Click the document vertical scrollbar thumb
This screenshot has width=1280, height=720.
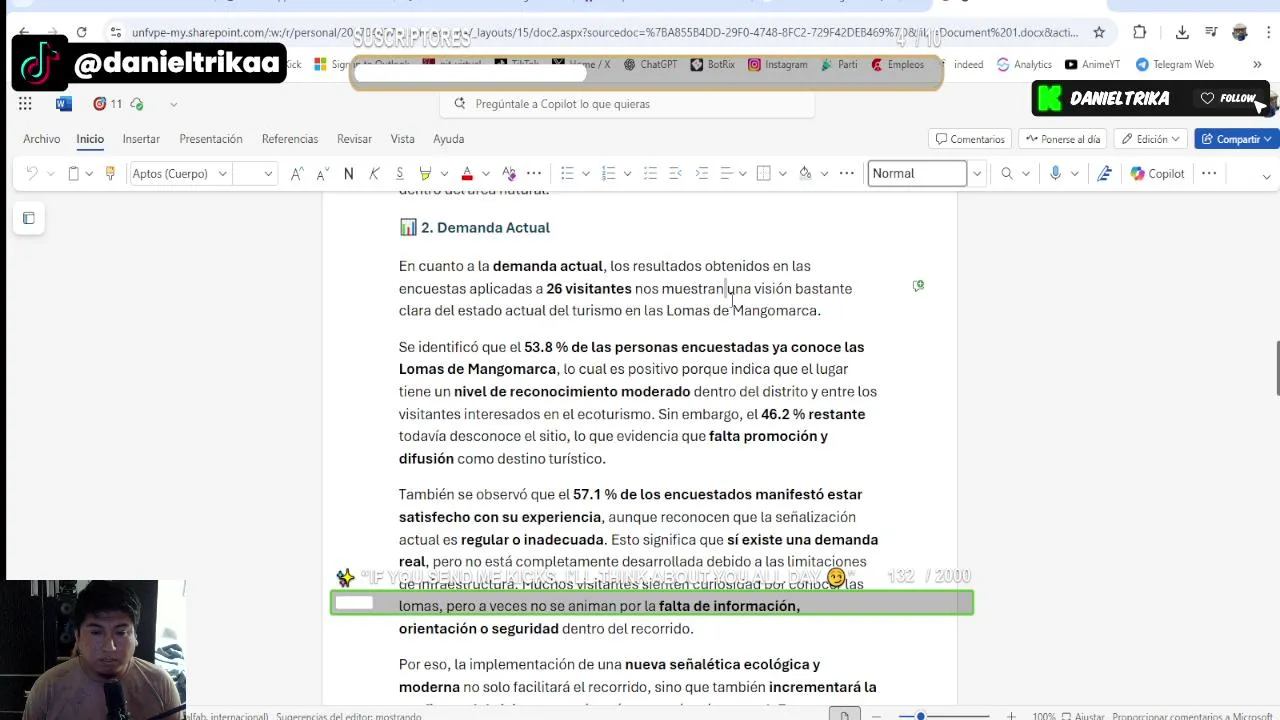(x=1276, y=369)
